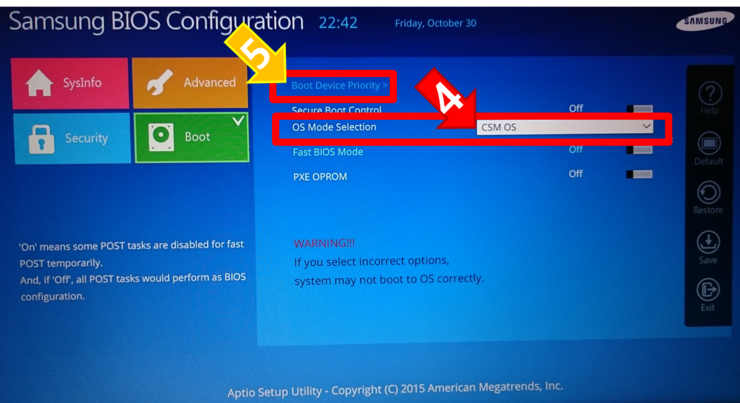
Task: Select the Fast BIOS Mode label
Action: (328, 152)
